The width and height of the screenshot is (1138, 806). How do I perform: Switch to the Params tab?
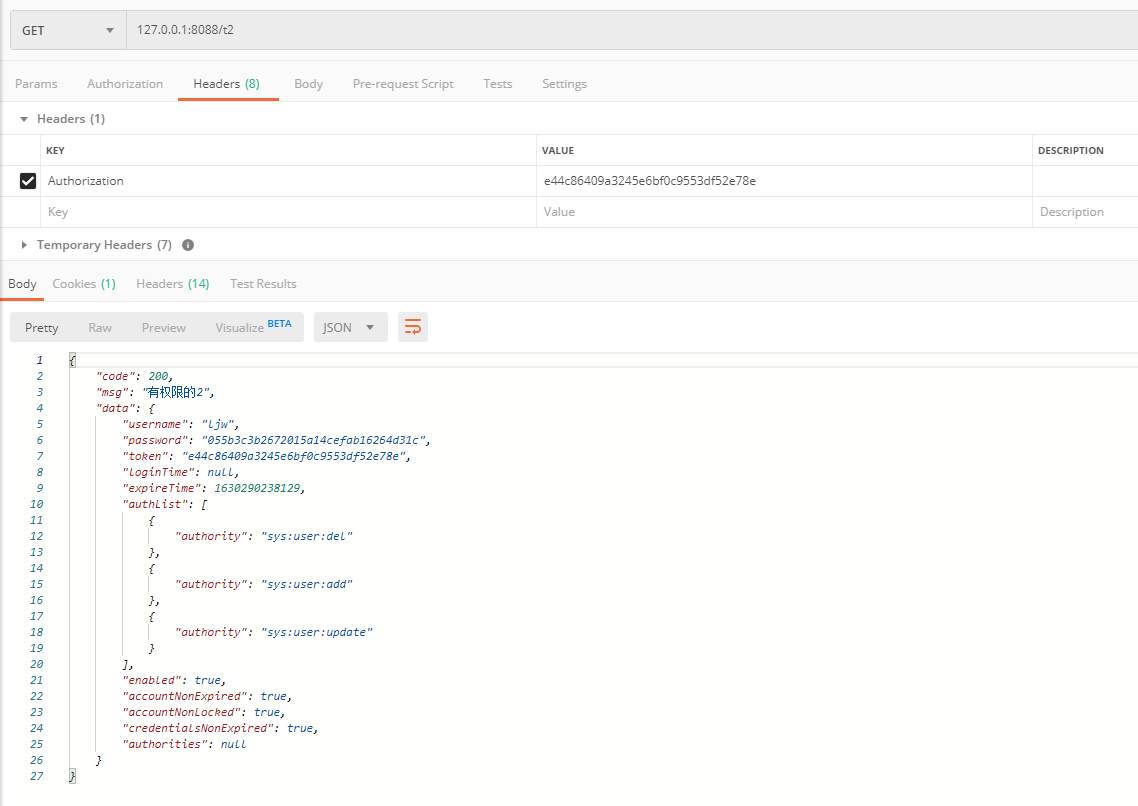click(36, 84)
